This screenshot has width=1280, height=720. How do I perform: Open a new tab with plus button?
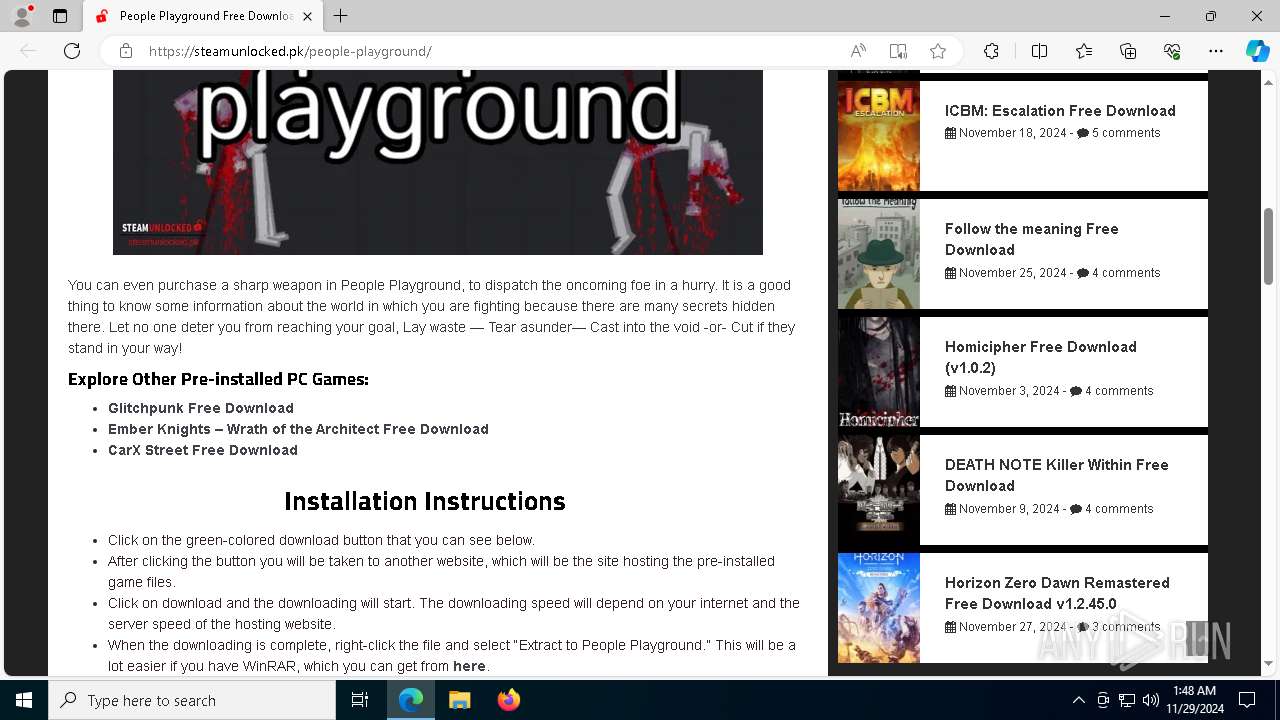click(x=341, y=16)
